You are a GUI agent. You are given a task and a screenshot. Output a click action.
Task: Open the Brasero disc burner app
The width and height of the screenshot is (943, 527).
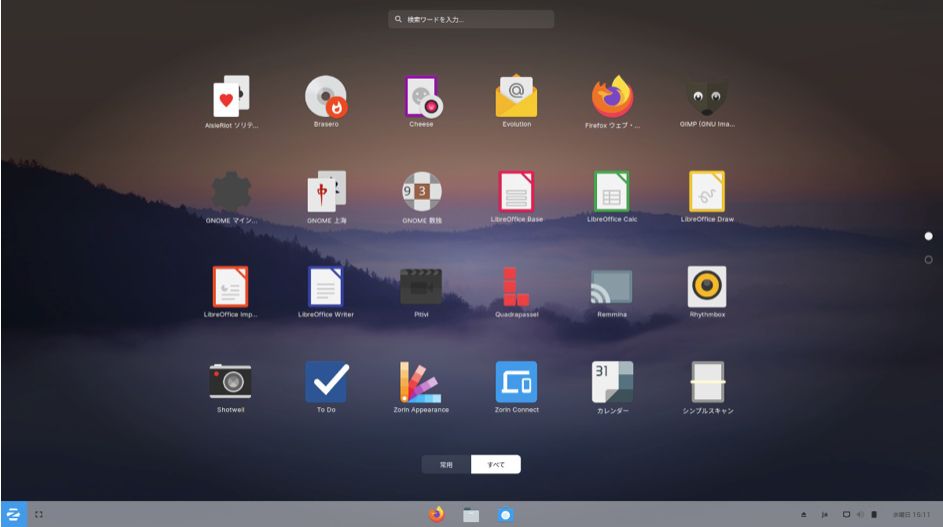point(326,97)
